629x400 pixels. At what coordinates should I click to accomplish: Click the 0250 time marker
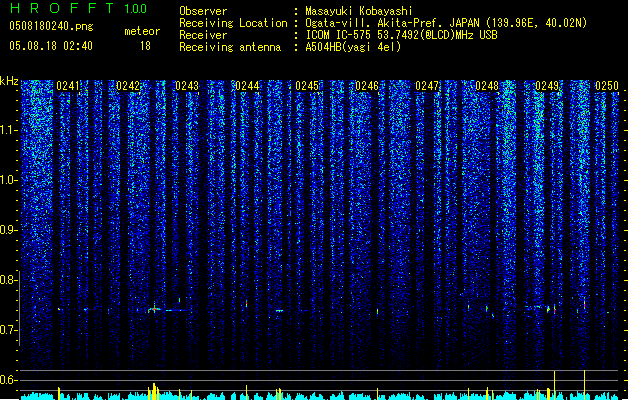(607, 86)
